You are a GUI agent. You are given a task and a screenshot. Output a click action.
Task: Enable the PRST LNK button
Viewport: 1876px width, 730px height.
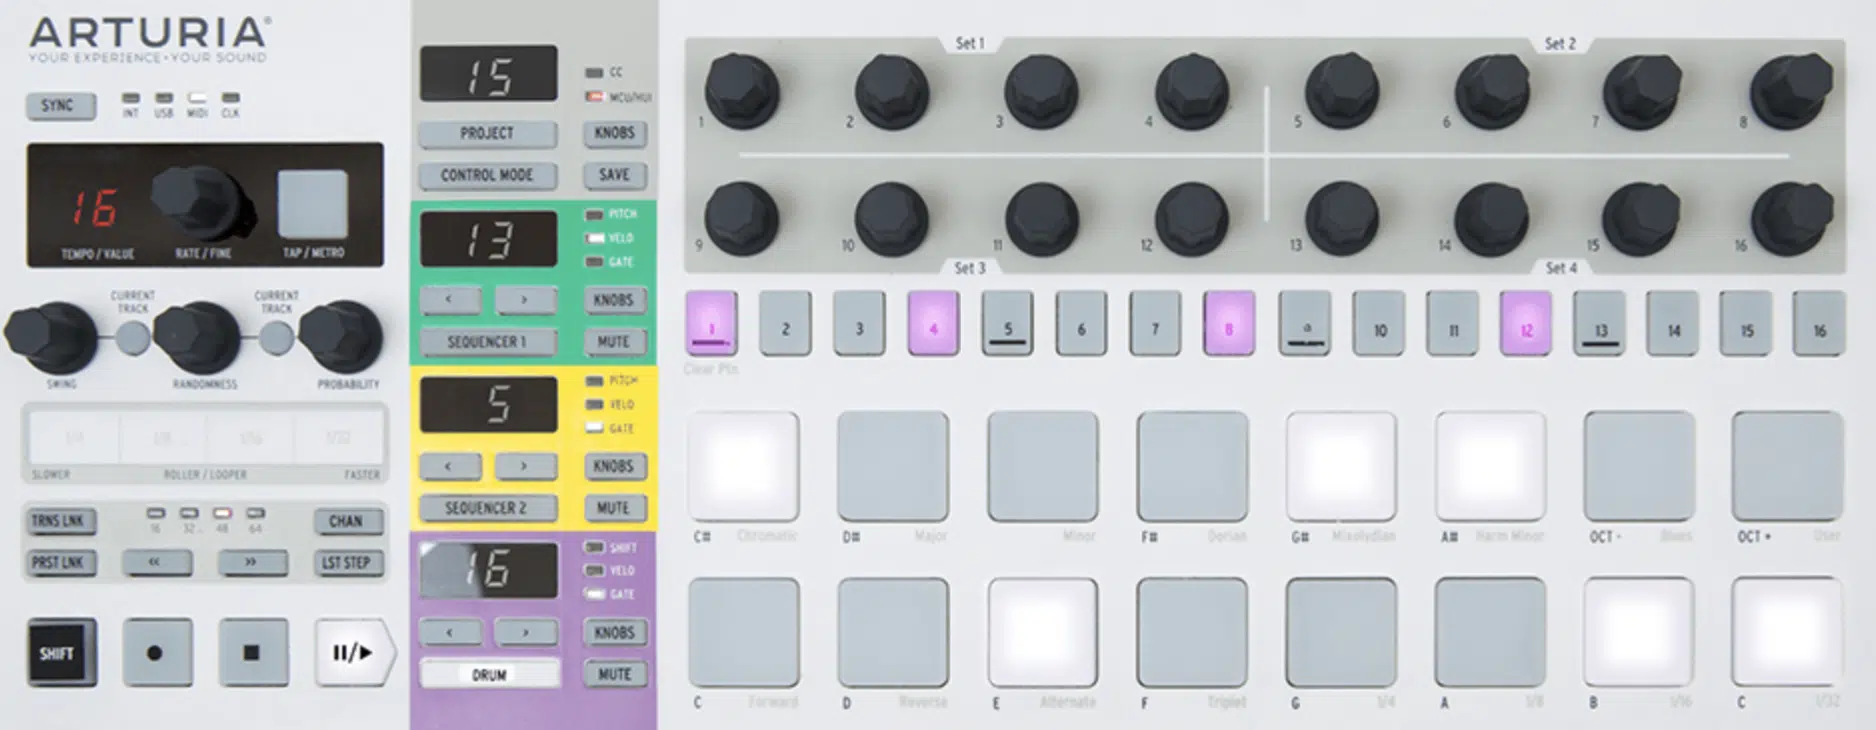click(x=62, y=563)
